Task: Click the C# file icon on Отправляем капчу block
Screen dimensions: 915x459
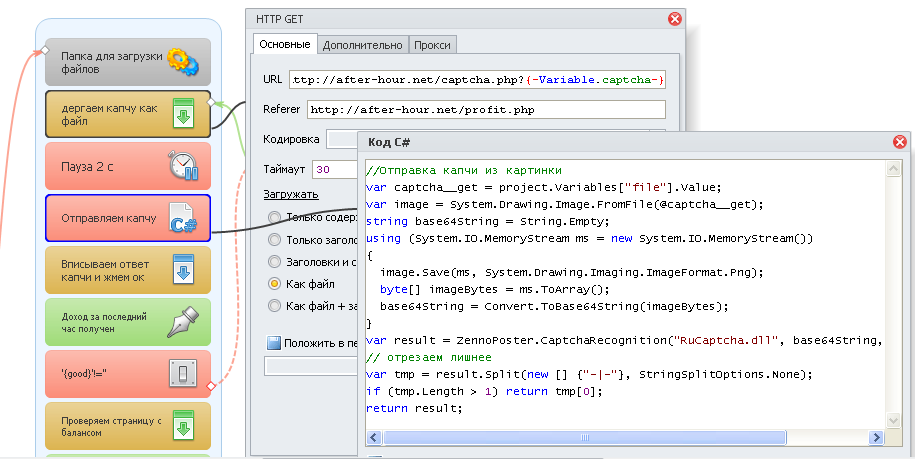Action: (x=183, y=218)
